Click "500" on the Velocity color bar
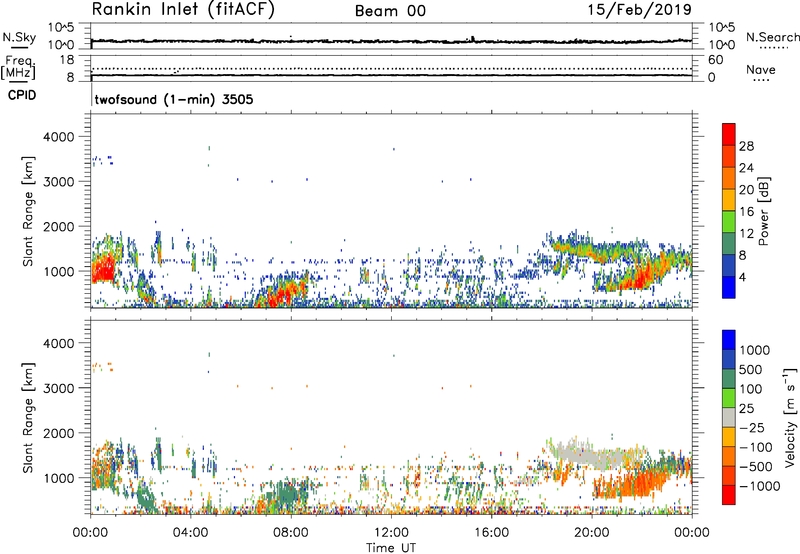 [x=751, y=370]
